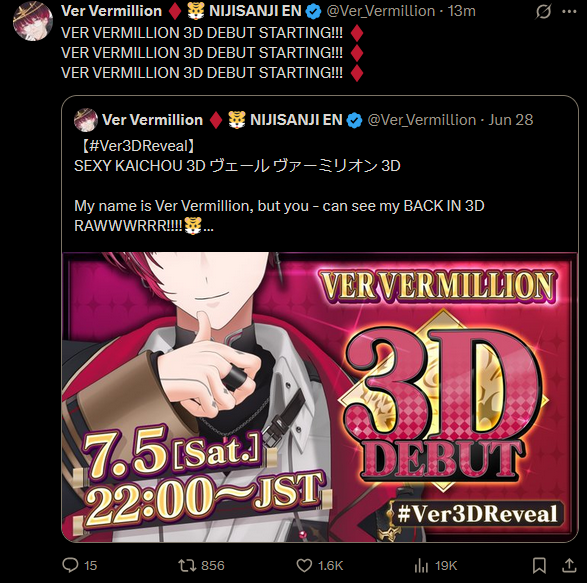Image resolution: width=587 pixels, height=583 pixels.
Task: Open Ver Vermillion's profile avatar
Action: [33, 21]
